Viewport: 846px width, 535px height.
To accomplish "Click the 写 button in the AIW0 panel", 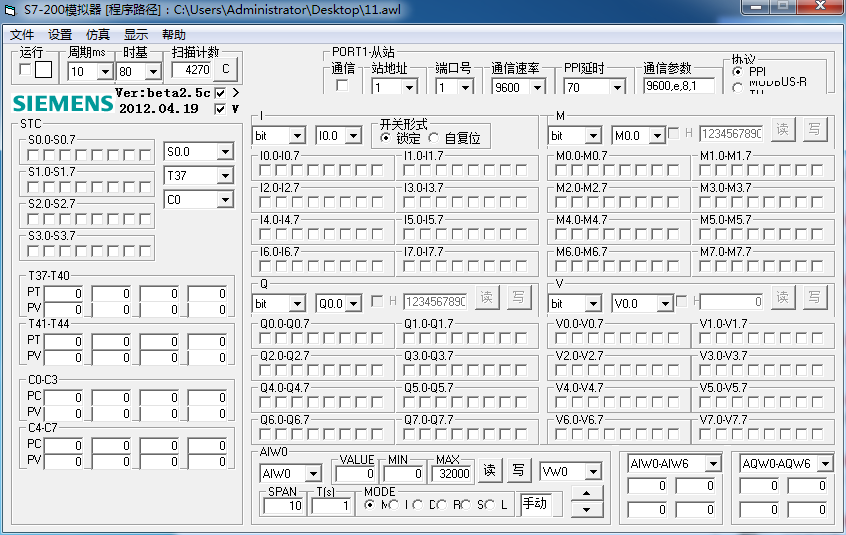I will 518,471.
